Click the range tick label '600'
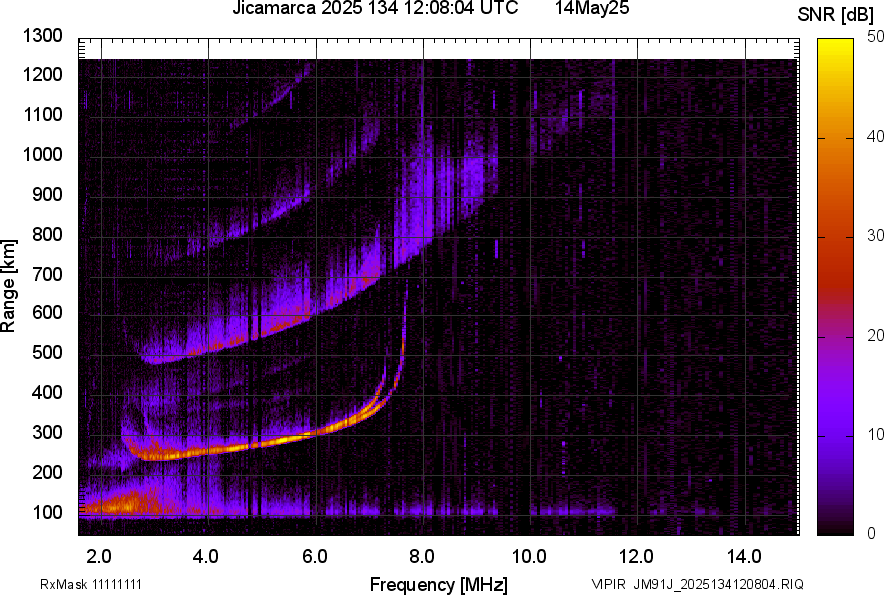 click(x=47, y=312)
